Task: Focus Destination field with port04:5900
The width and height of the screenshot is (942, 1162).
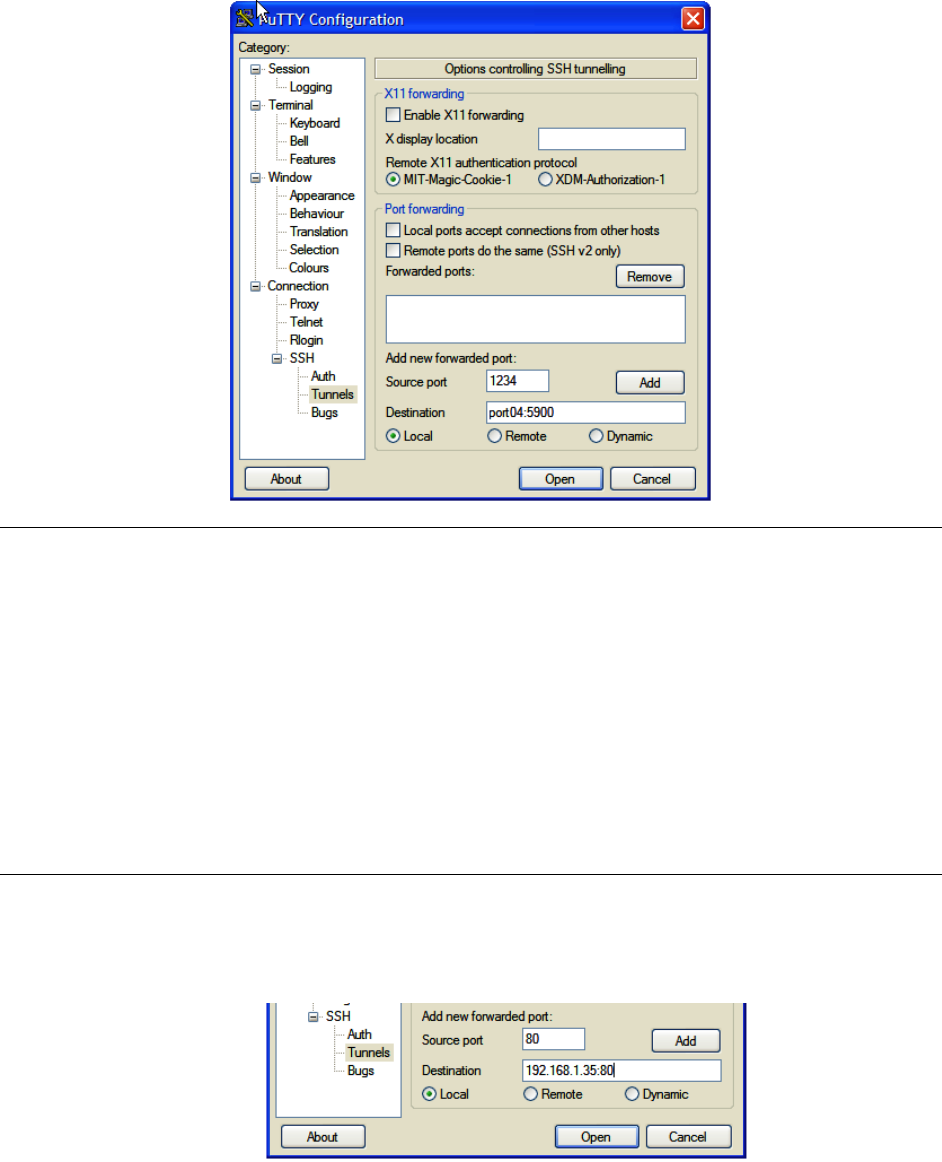Action: [586, 413]
